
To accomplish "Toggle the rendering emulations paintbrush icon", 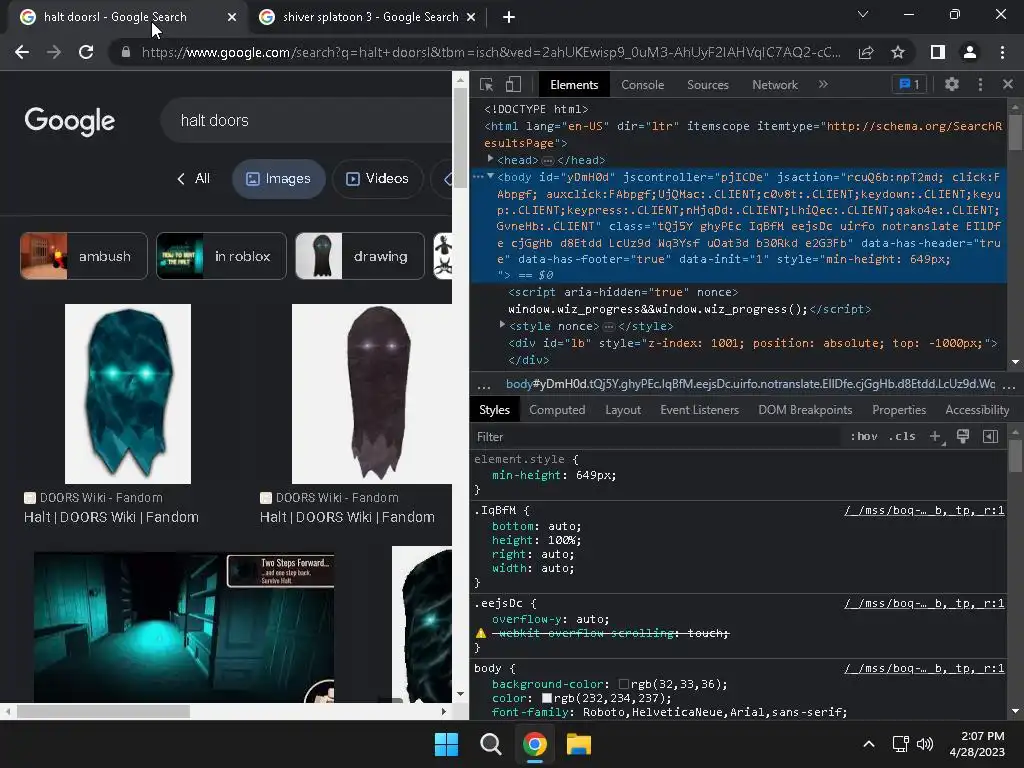I will pyautogui.click(x=963, y=436).
